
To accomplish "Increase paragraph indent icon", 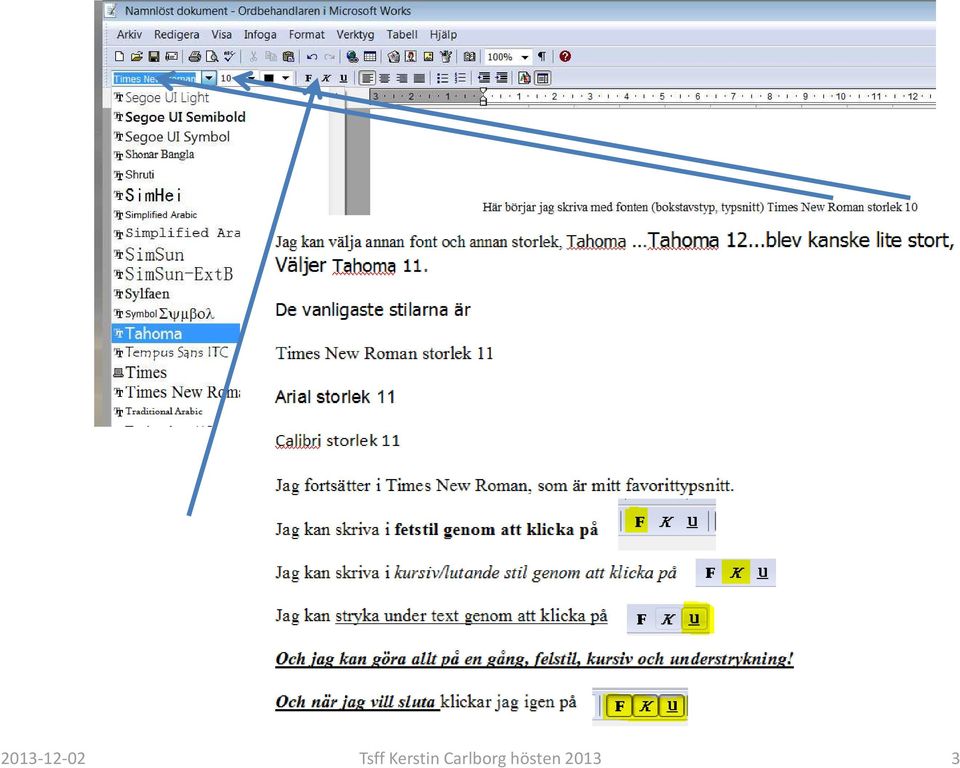I will point(501,78).
